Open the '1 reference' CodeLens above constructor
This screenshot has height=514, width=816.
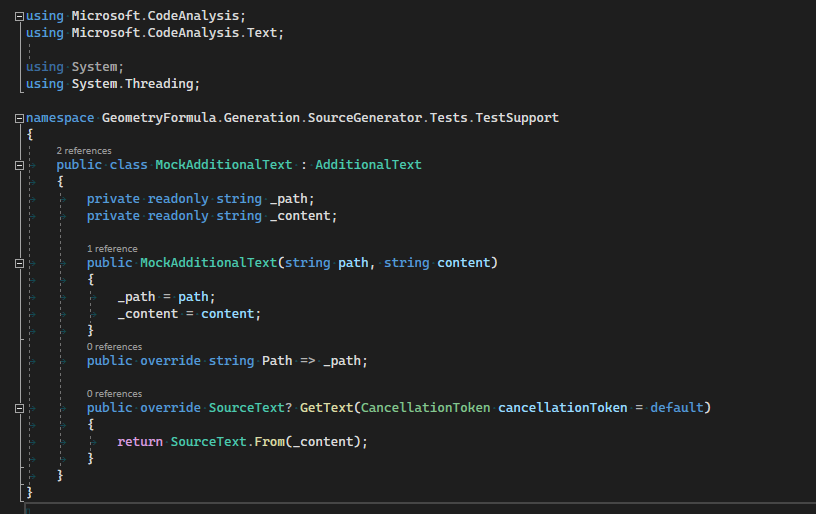[112, 249]
